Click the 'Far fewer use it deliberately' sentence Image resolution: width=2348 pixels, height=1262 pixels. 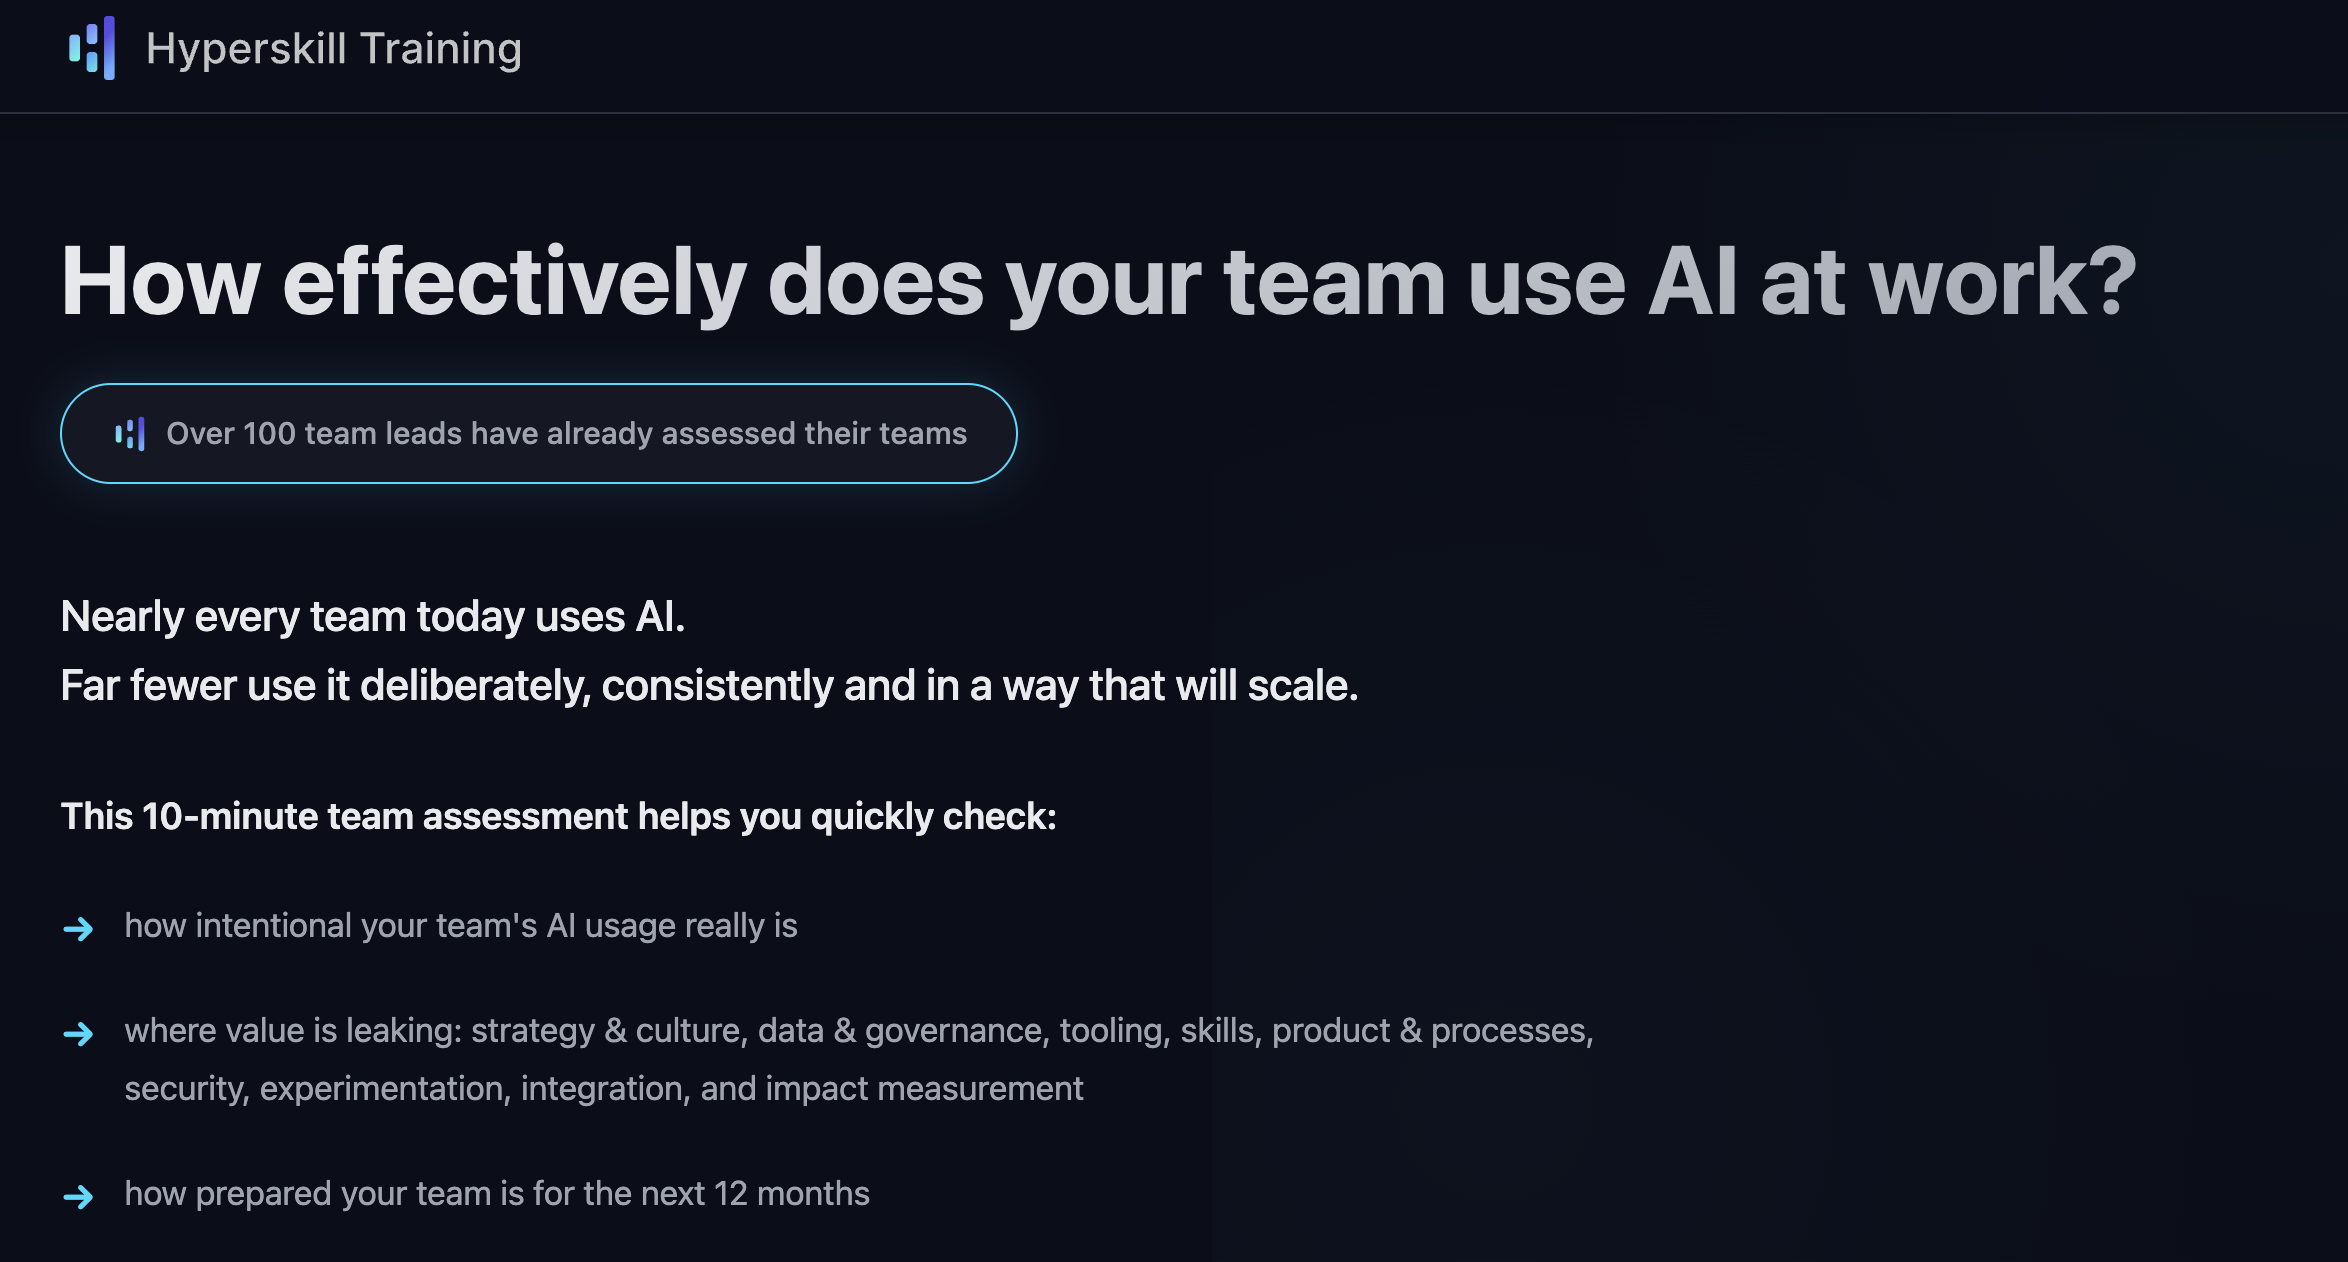pyautogui.click(x=708, y=686)
